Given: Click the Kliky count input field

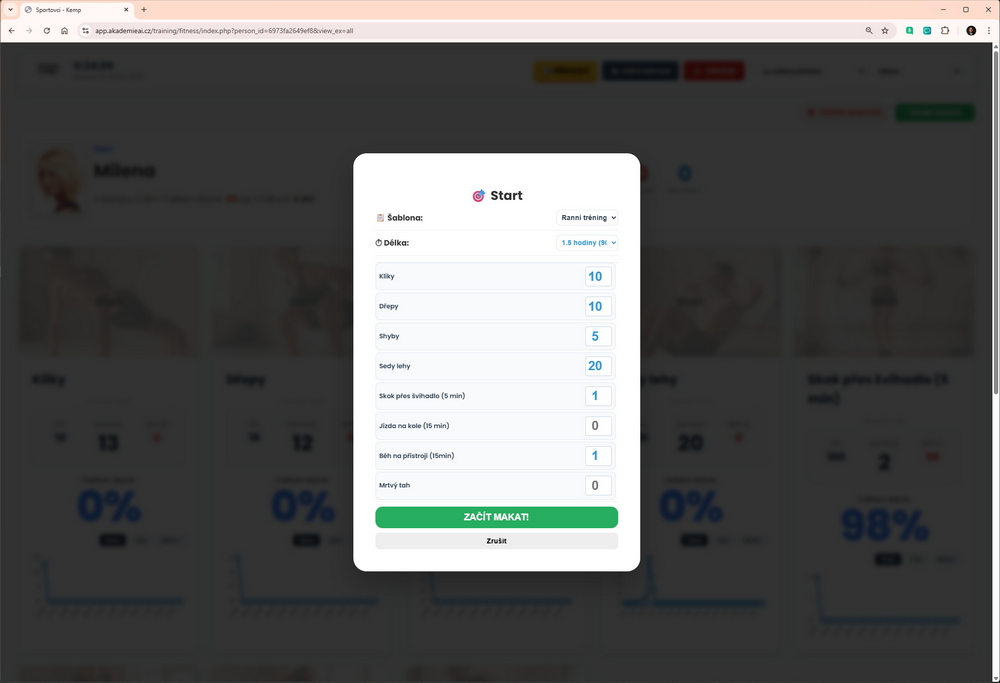Looking at the screenshot, I should (x=598, y=277).
